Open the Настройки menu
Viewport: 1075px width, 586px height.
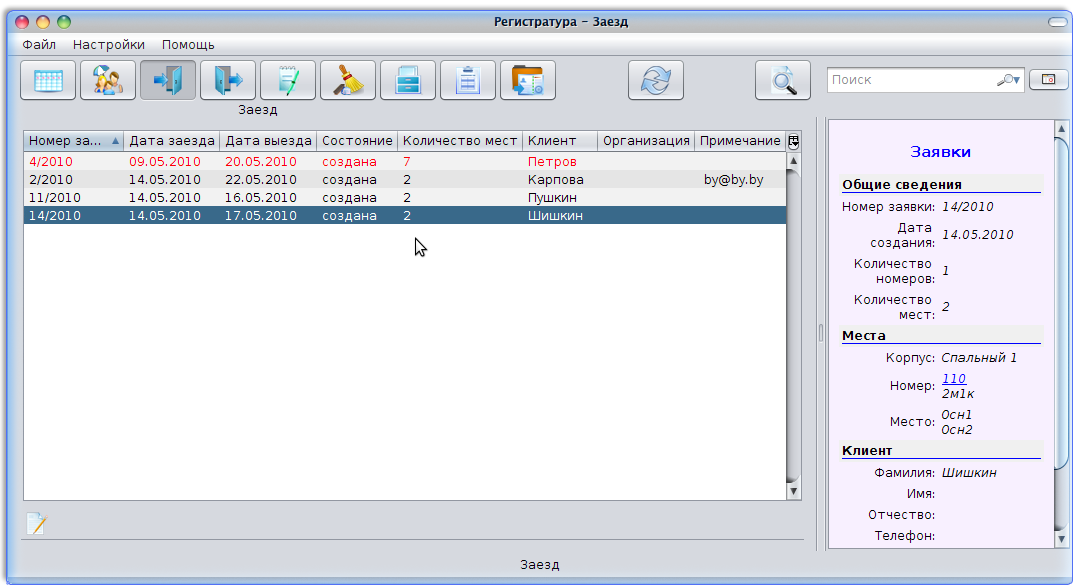[109, 45]
